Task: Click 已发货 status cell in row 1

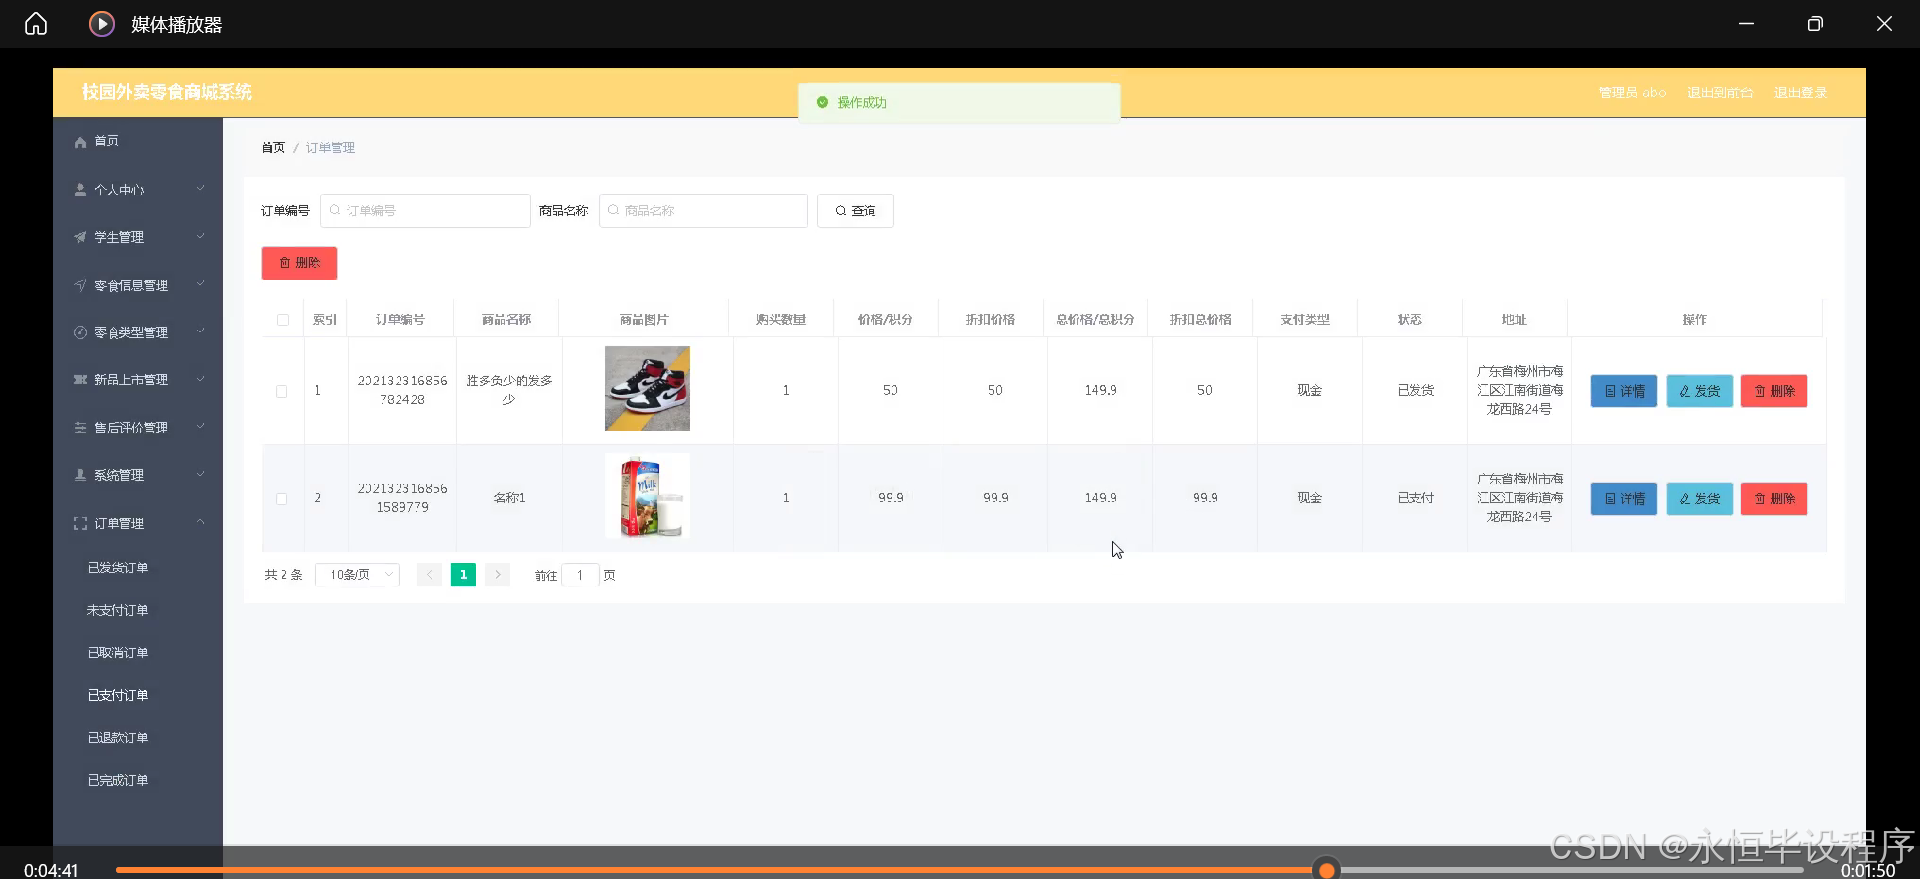Action: click(x=1415, y=391)
